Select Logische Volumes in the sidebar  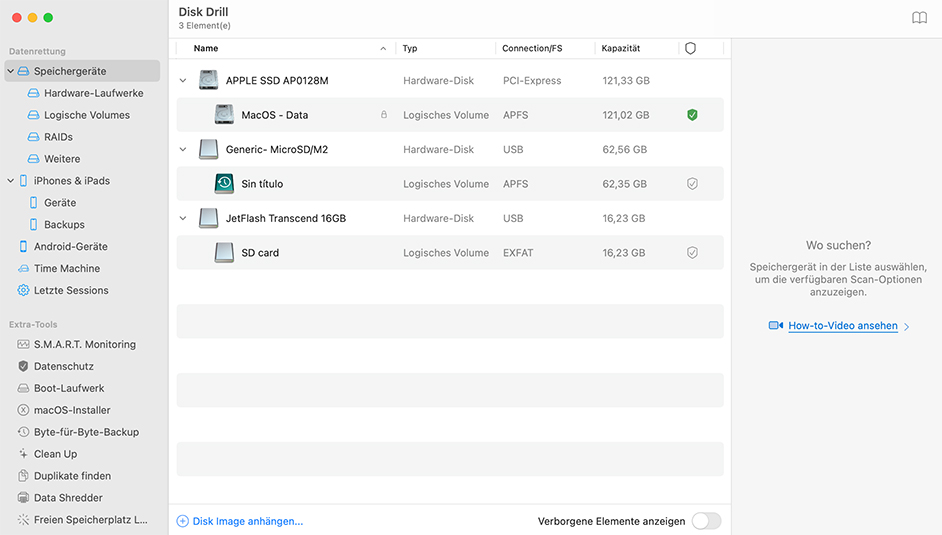pos(86,115)
